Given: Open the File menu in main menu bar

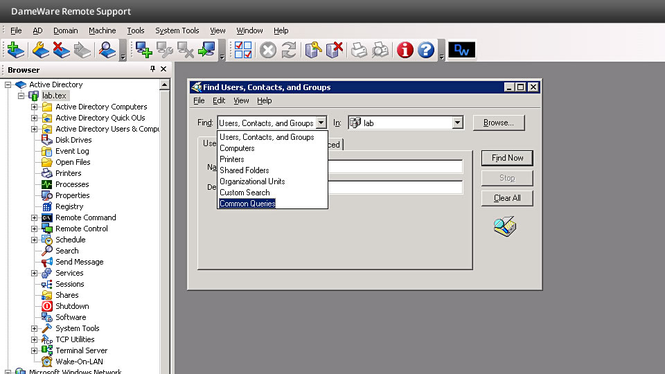Looking at the screenshot, I should coord(16,31).
